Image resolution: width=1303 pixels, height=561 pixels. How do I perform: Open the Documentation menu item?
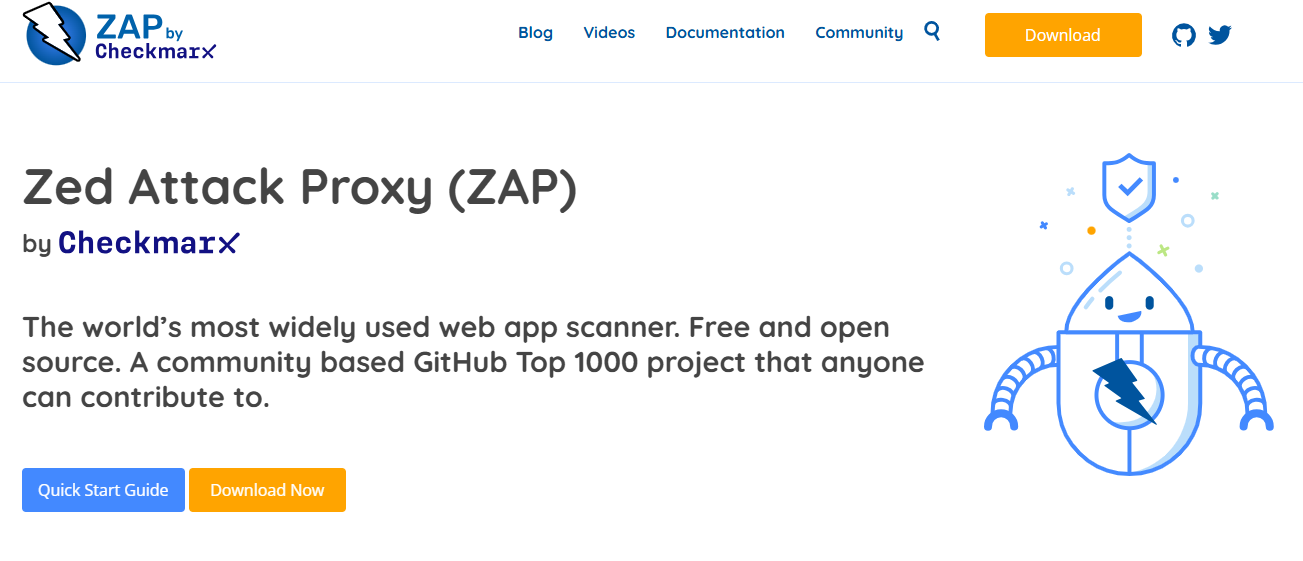point(725,33)
